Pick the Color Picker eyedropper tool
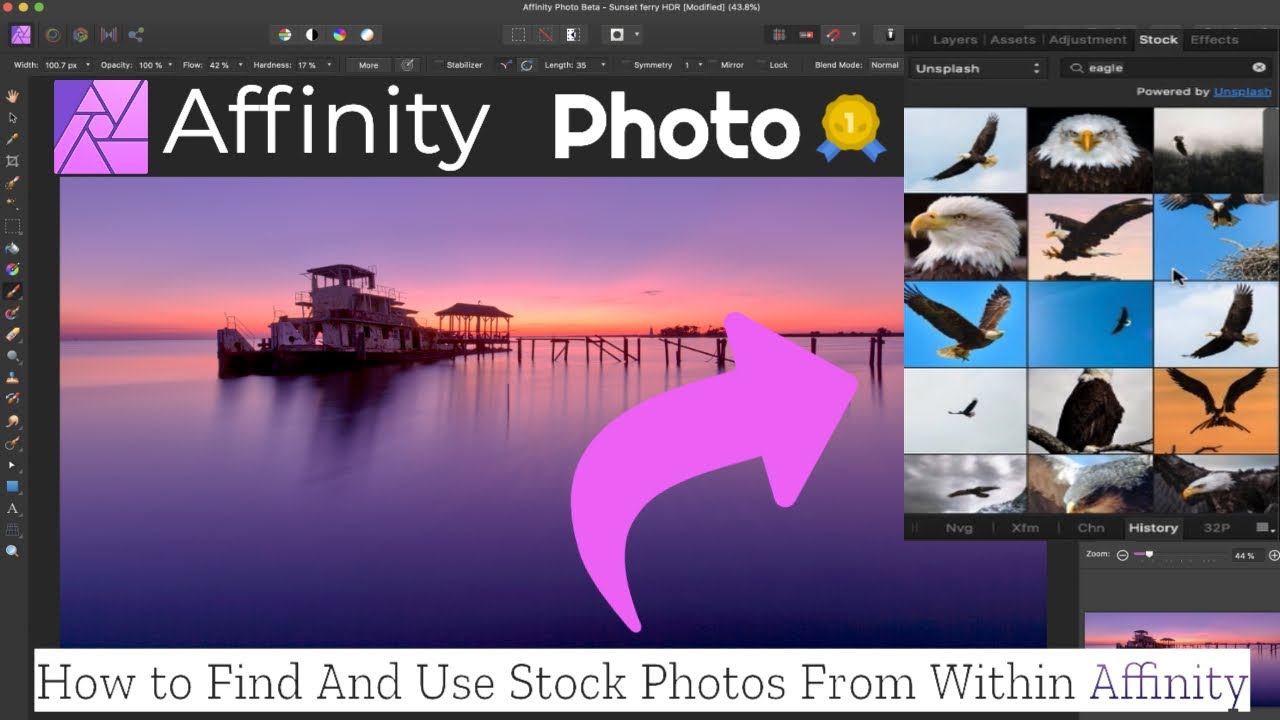This screenshot has height=720, width=1280. tap(13, 139)
